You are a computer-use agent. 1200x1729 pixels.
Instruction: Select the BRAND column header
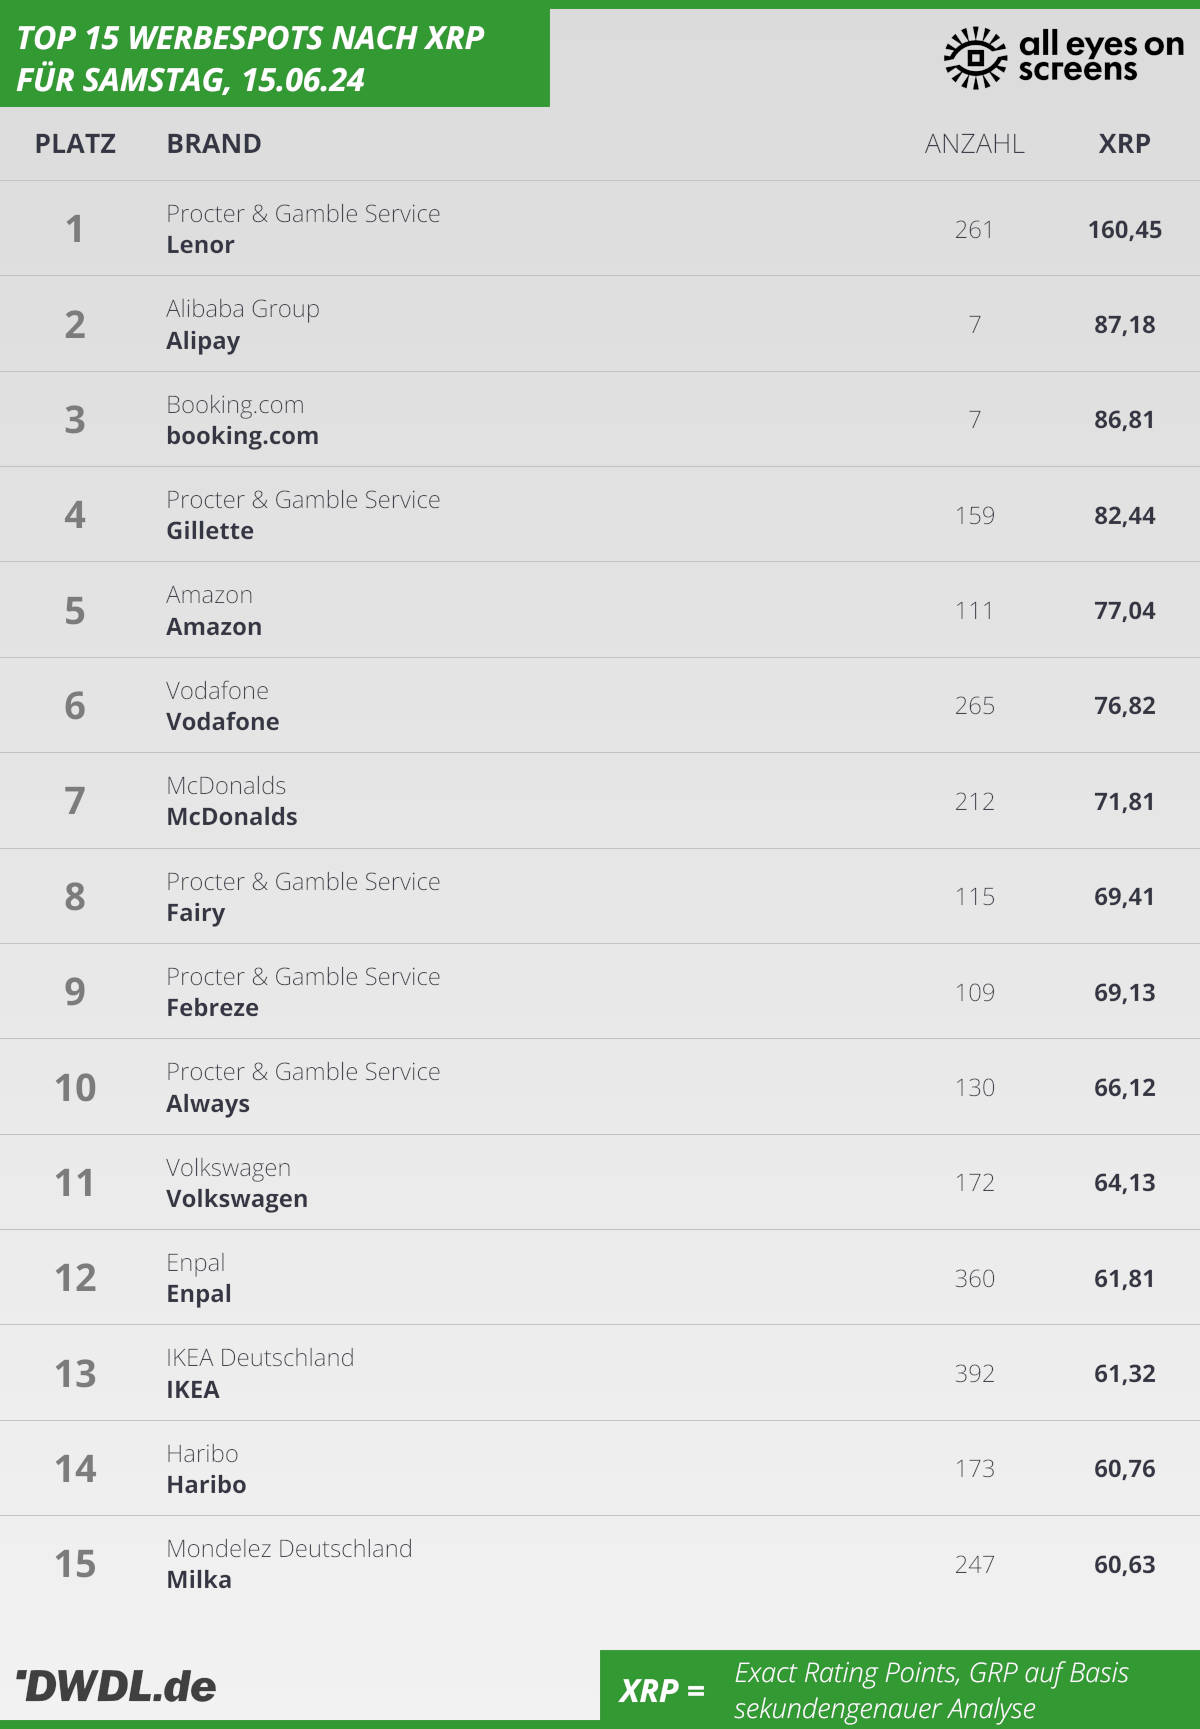[214, 144]
